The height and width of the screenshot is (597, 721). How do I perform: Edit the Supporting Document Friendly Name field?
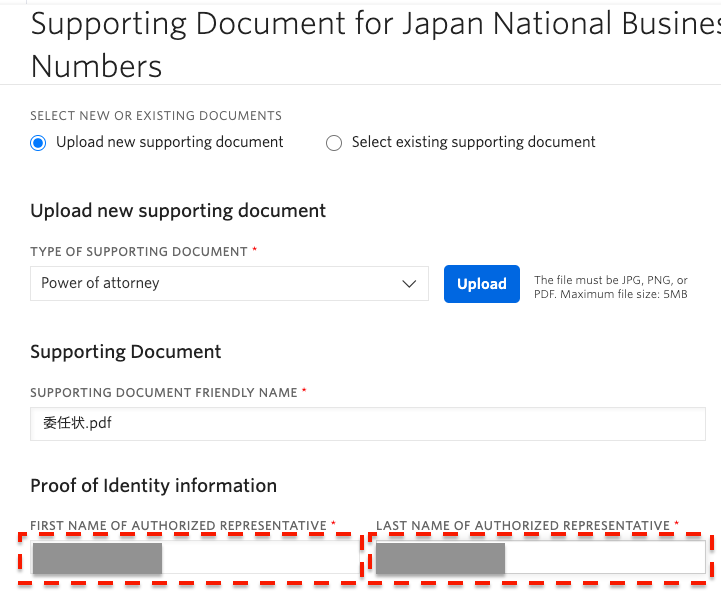point(368,424)
